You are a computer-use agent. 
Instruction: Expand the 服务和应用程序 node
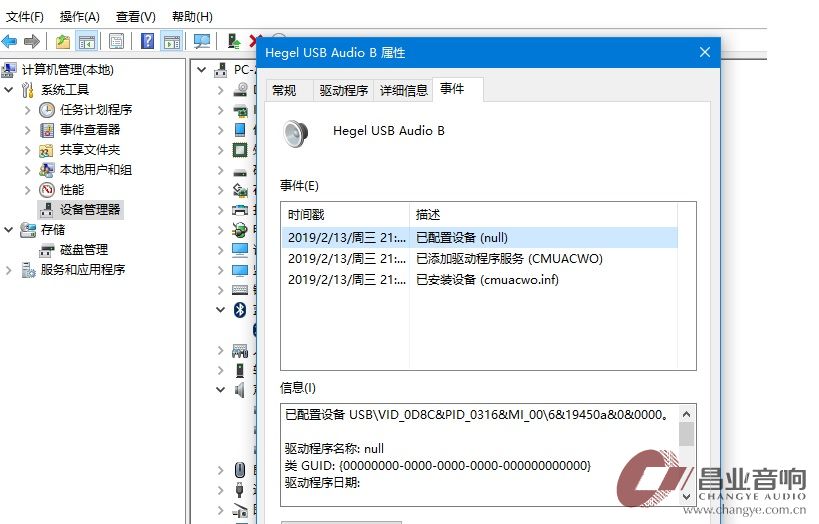tap(8, 270)
